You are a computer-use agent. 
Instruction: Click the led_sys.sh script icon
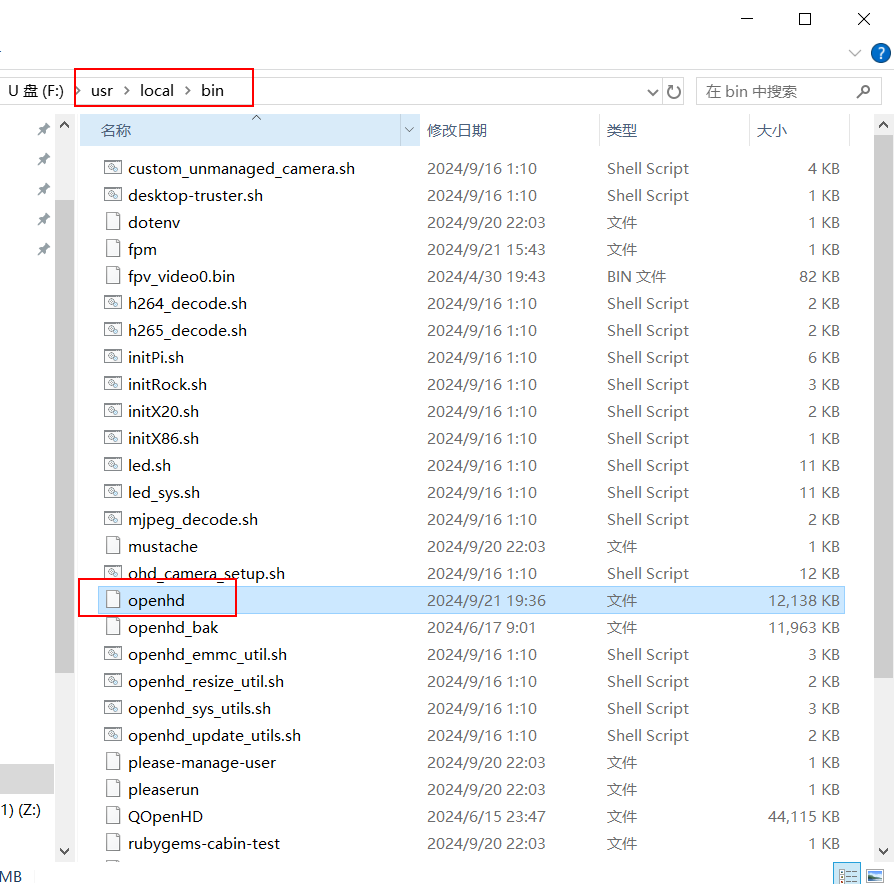coord(113,492)
